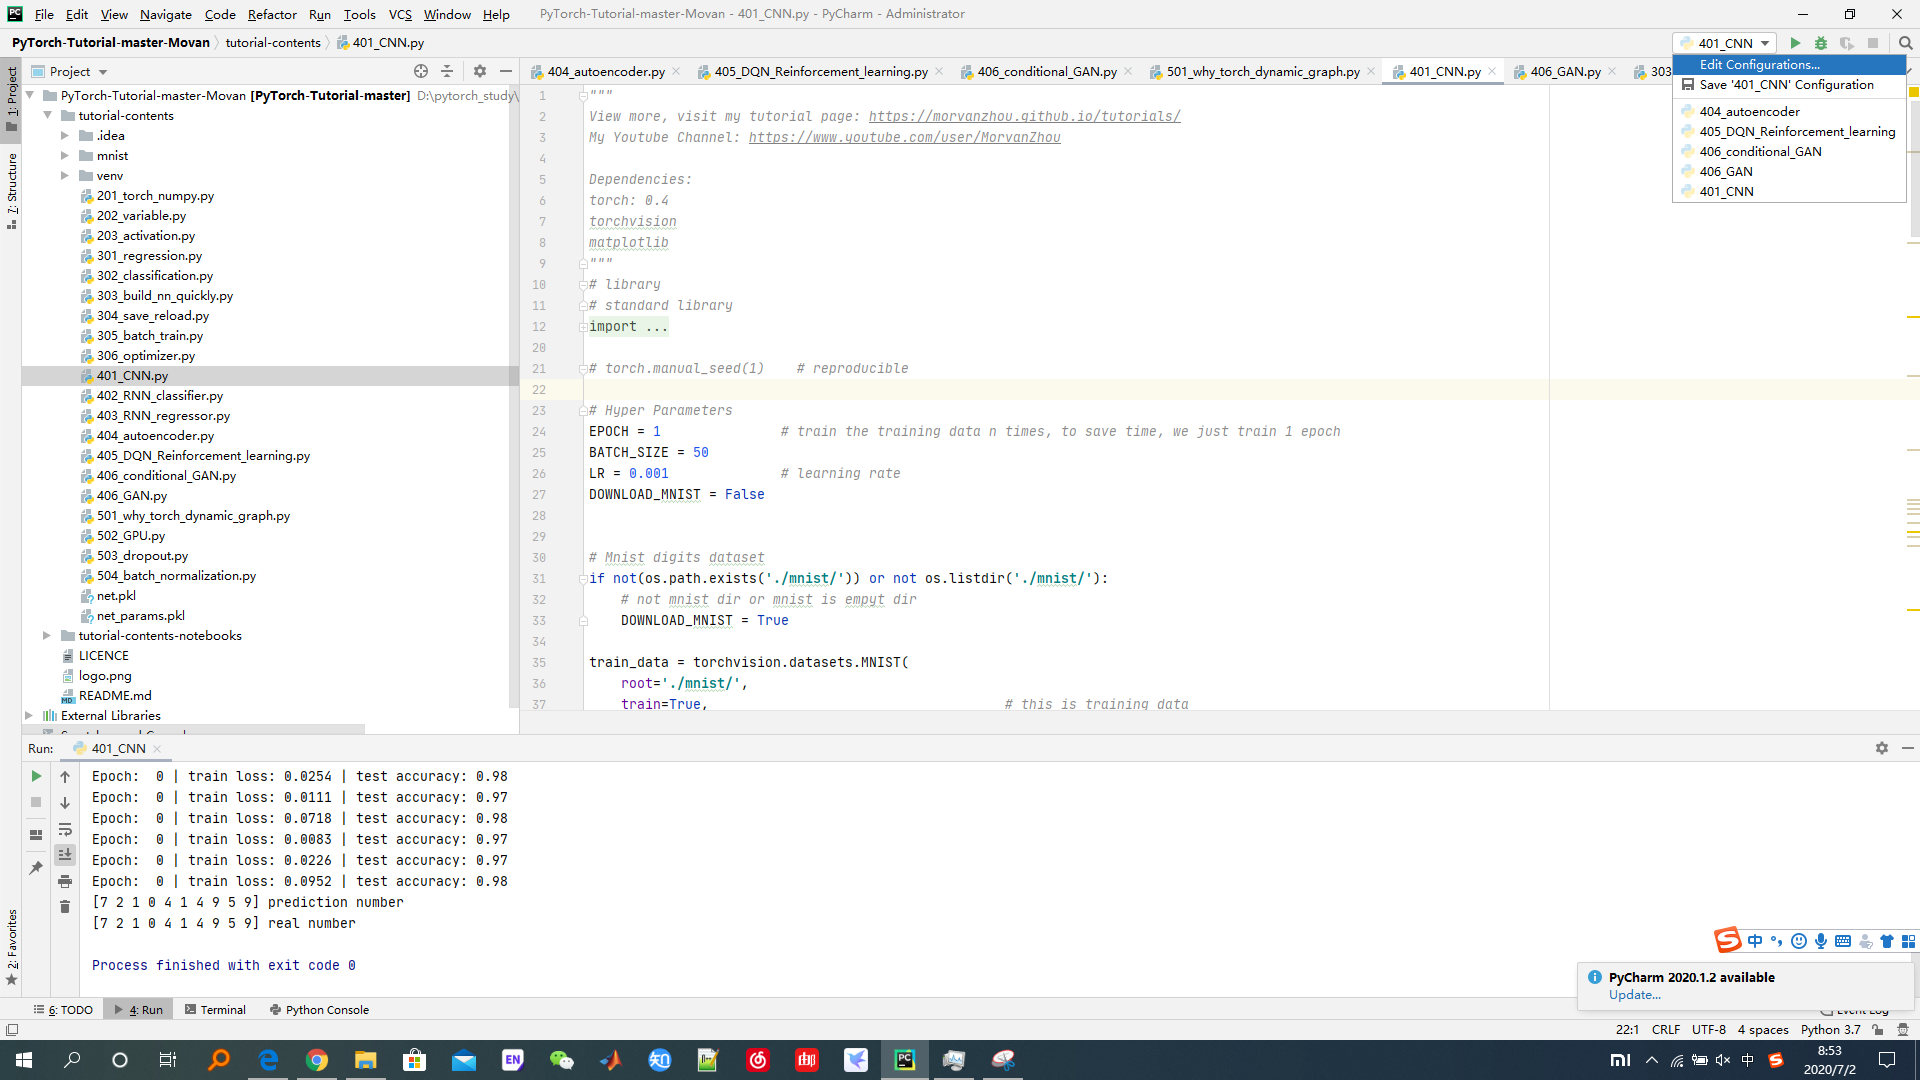This screenshot has height=1080, width=1920.
Task: Unfold the collapsed import block
Action: tap(582, 327)
